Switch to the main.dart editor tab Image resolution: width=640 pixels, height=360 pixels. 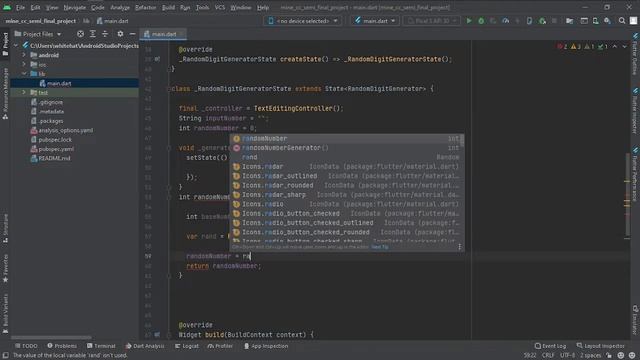[x=164, y=34]
